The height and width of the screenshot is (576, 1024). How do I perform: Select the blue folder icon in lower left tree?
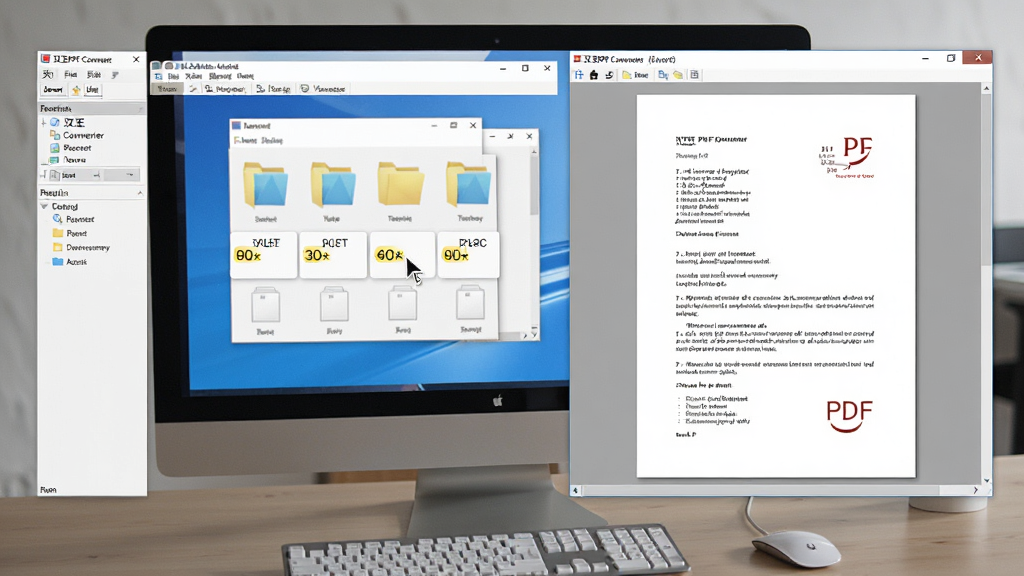coord(57,261)
